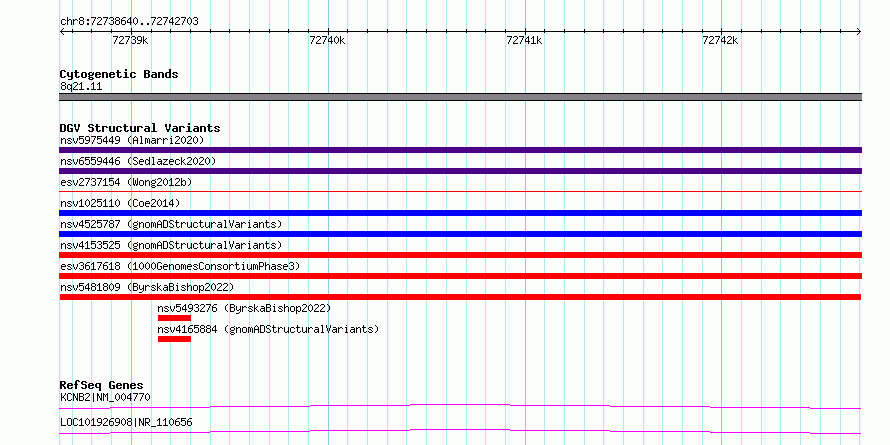Open the nsv1025110 (Coe2014) label
The image size is (890, 445).
pyautogui.click(x=120, y=203)
